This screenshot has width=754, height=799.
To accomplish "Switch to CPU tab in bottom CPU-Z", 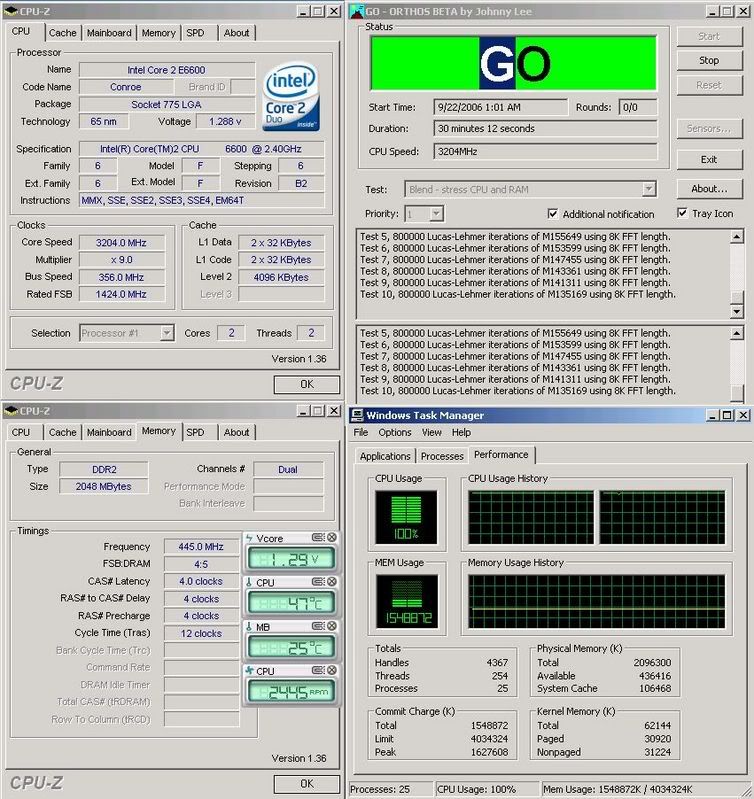I will (x=21, y=432).
